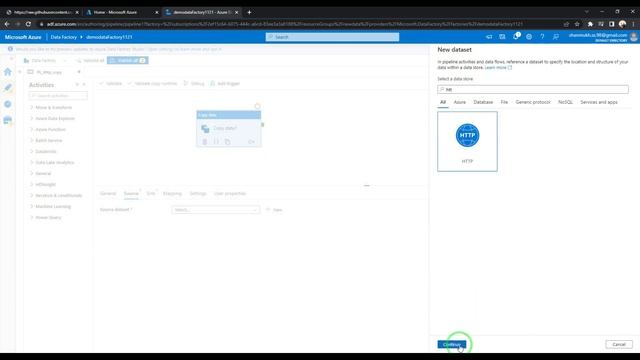This screenshot has width=640, height=360.
Task: Click the add output arrow on Copy data activity
Action: click(x=251, y=142)
